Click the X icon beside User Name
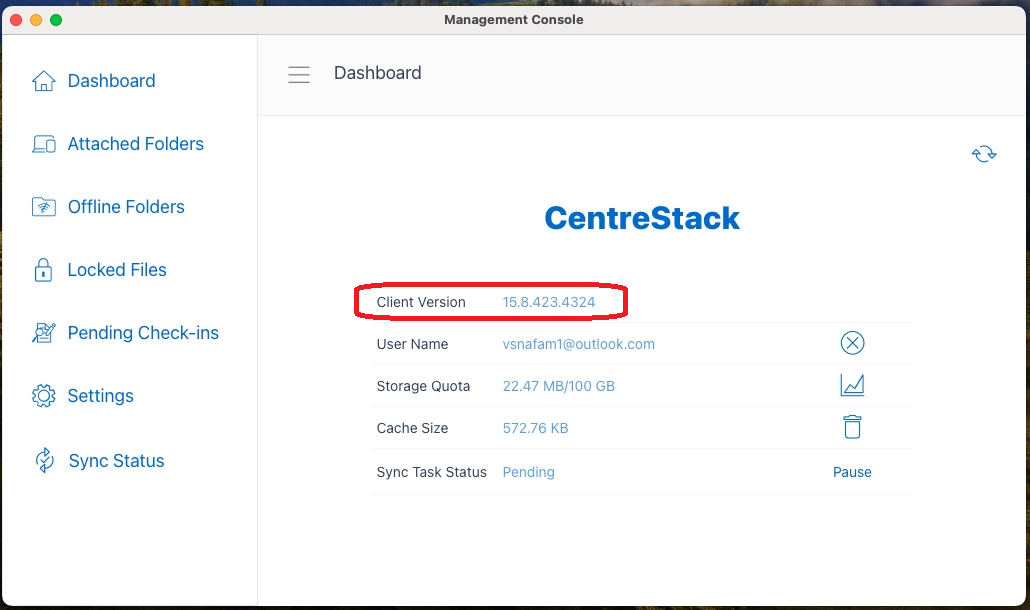Screen dimensions: 1030x610 pos(852,344)
